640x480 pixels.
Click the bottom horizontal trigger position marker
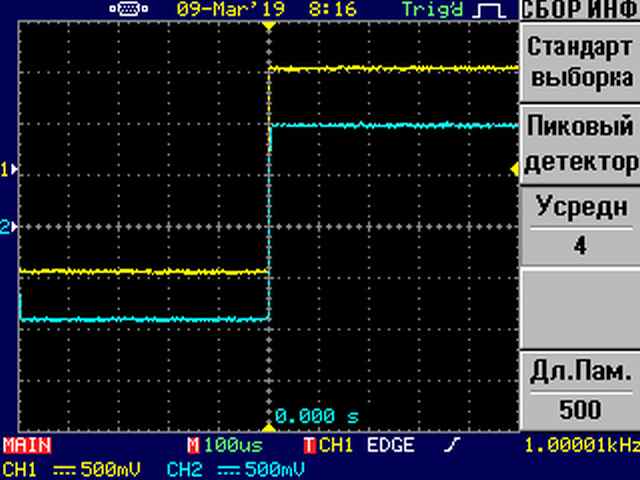pos(269,427)
